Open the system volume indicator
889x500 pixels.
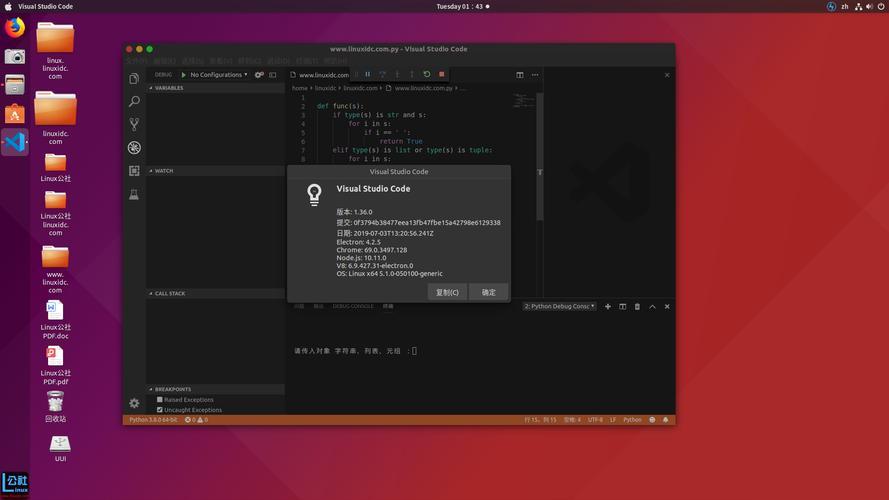click(x=870, y=6)
